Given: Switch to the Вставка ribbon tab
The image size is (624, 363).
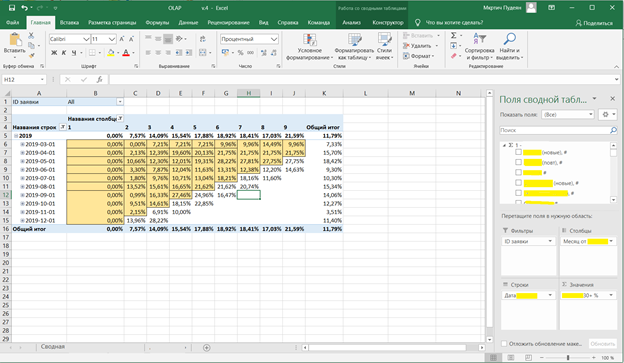Looking at the screenshot, I should 69,23.
